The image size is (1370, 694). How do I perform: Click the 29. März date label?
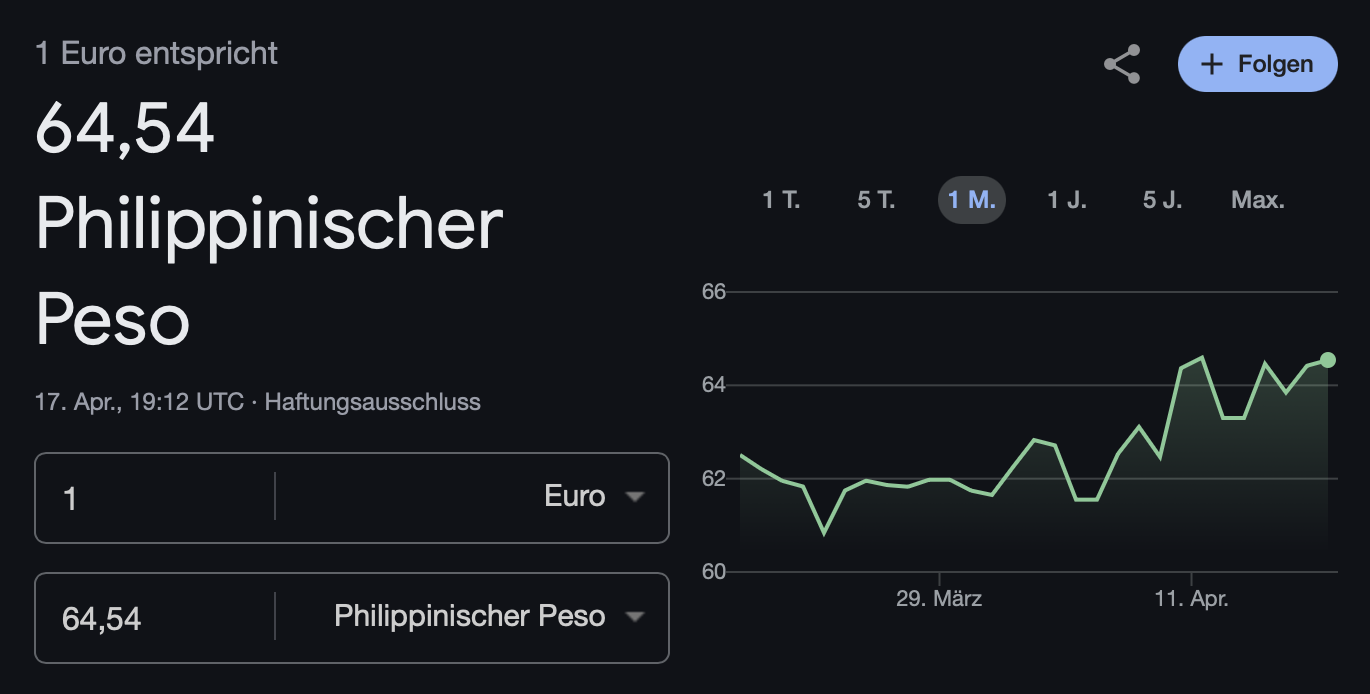pos(939,600)
